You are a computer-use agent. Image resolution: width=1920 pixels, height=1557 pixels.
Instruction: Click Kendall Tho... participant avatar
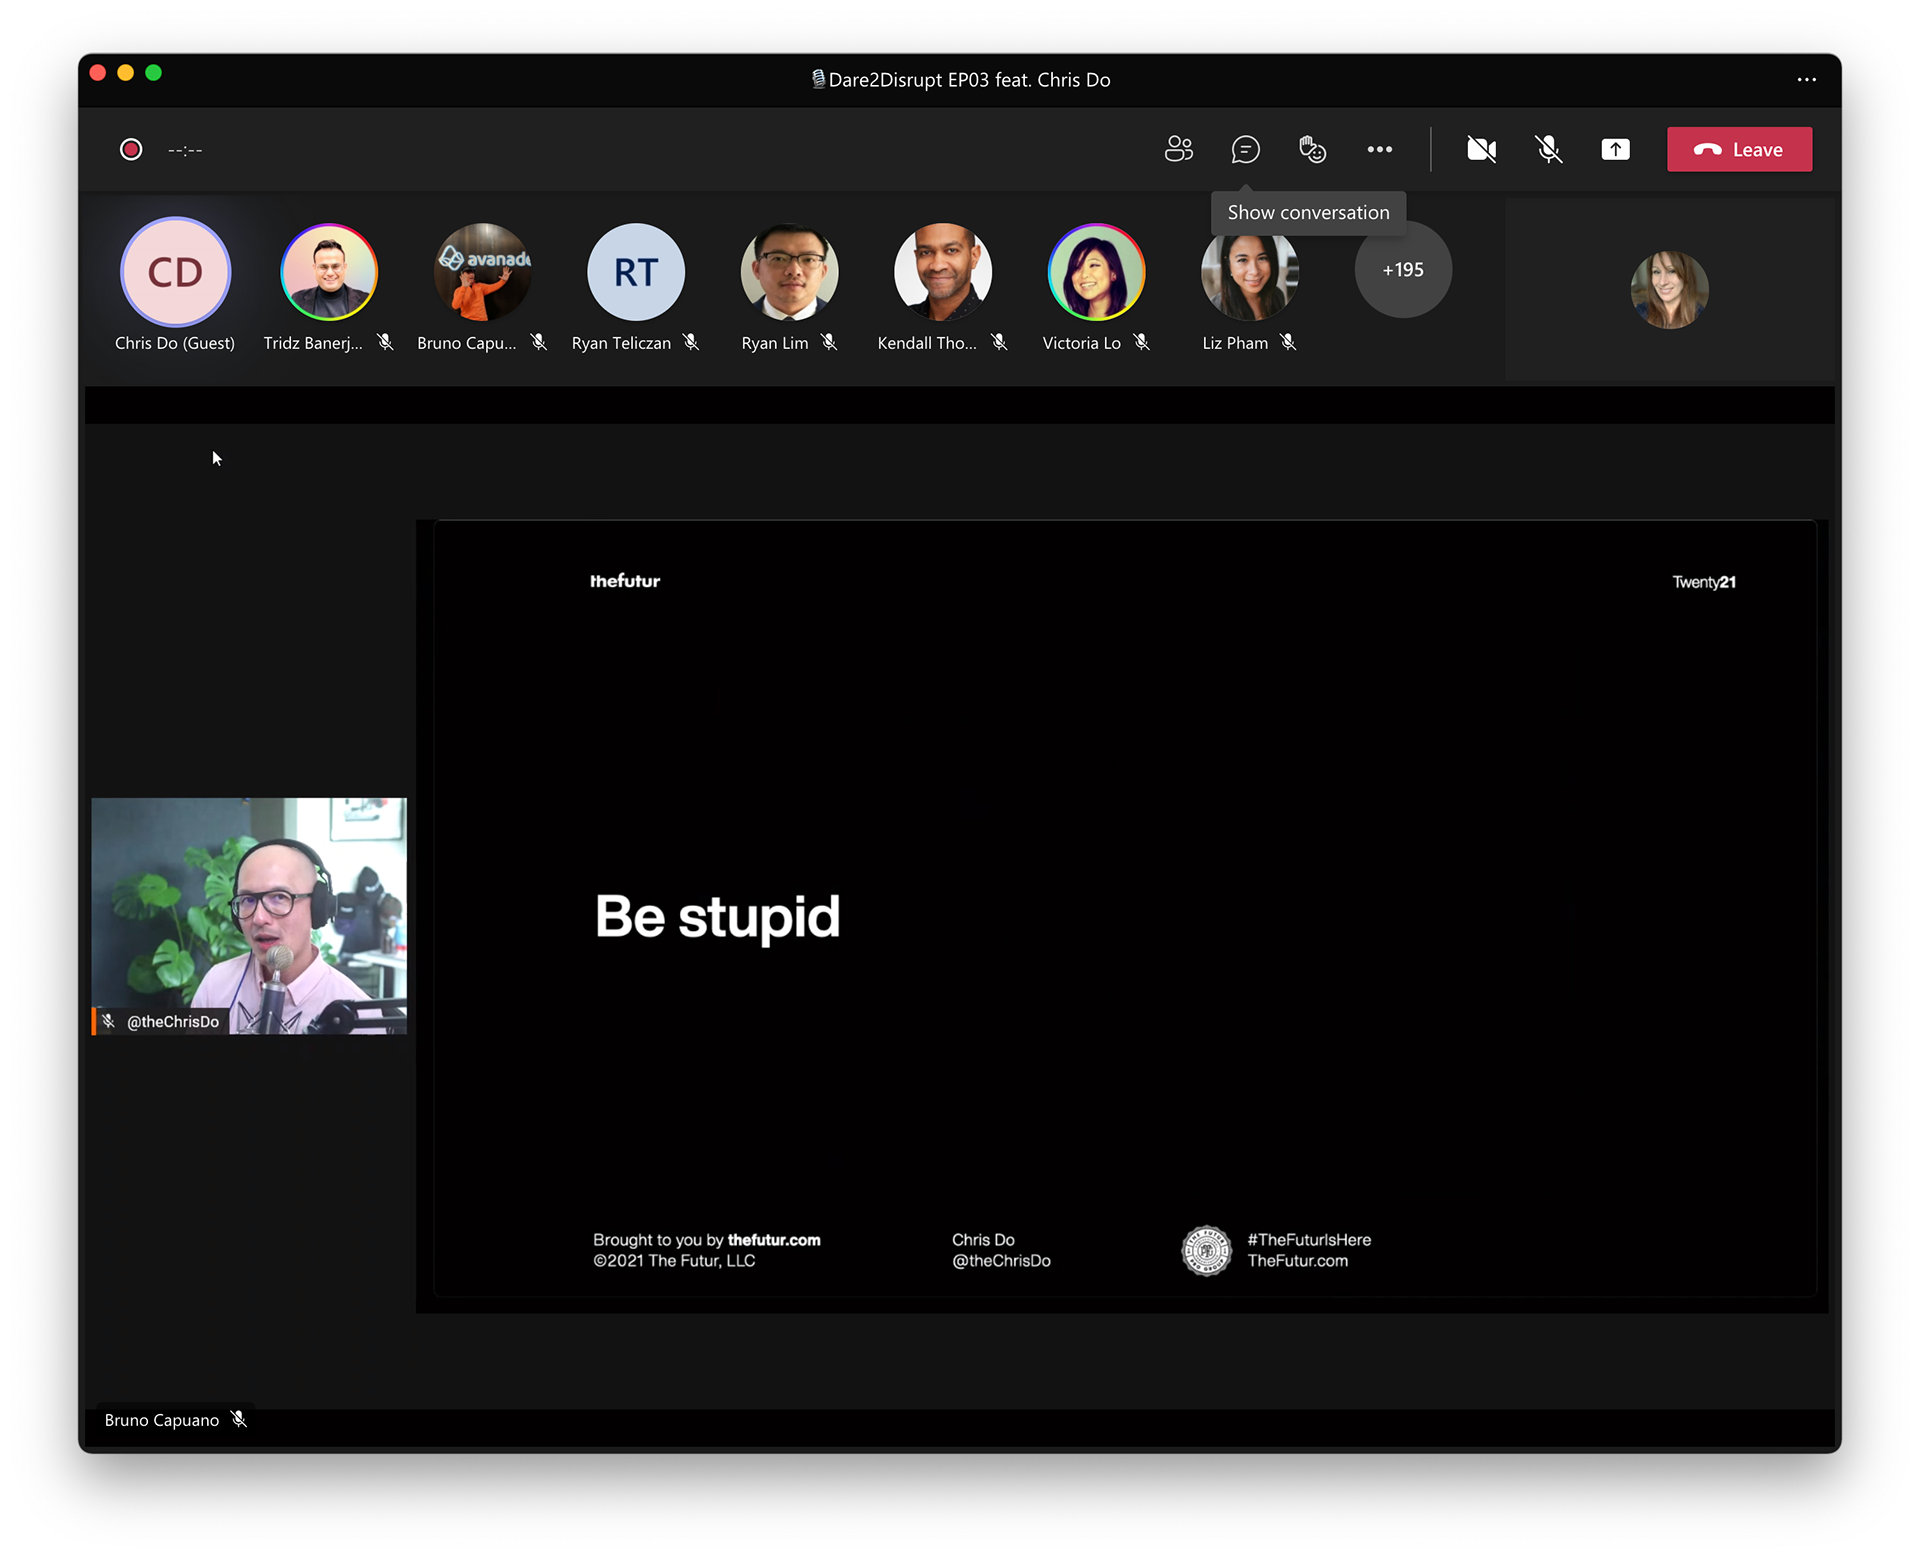(942, 272)
